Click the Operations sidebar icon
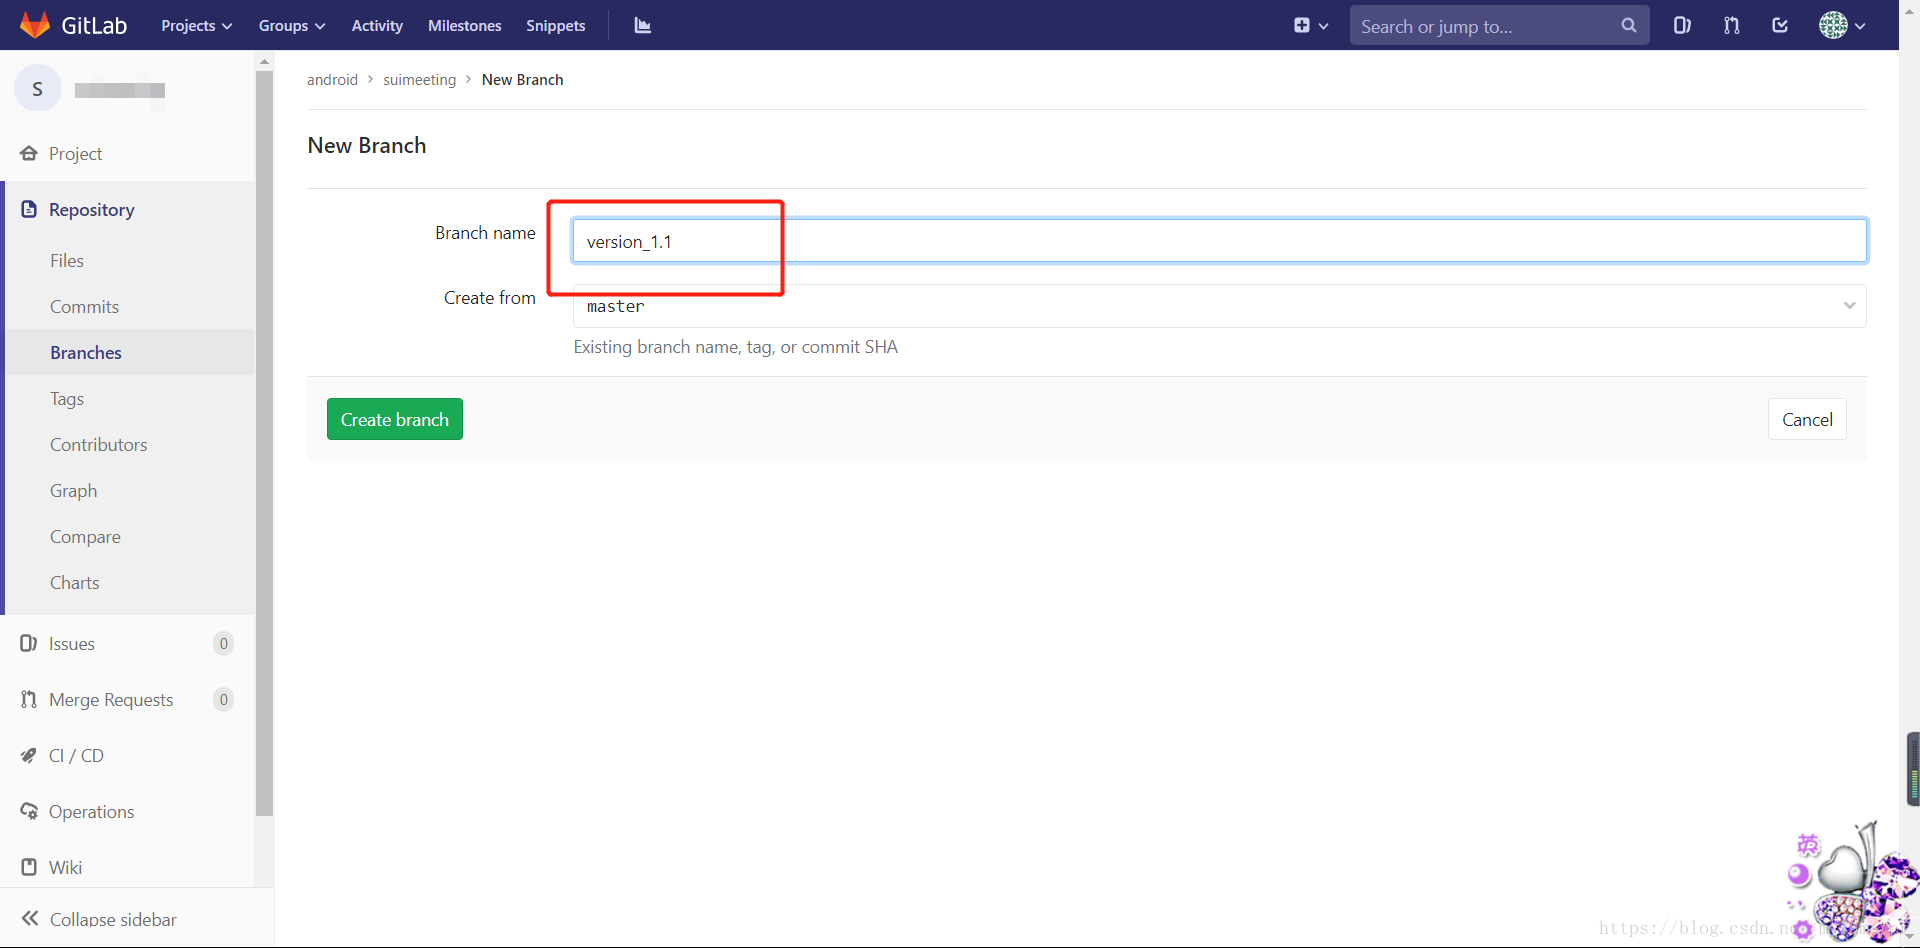 [29, 811]
